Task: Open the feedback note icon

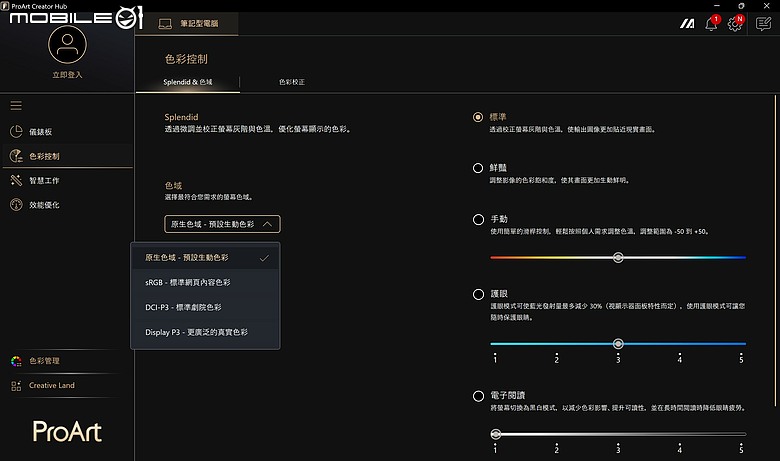Action: 763,23
